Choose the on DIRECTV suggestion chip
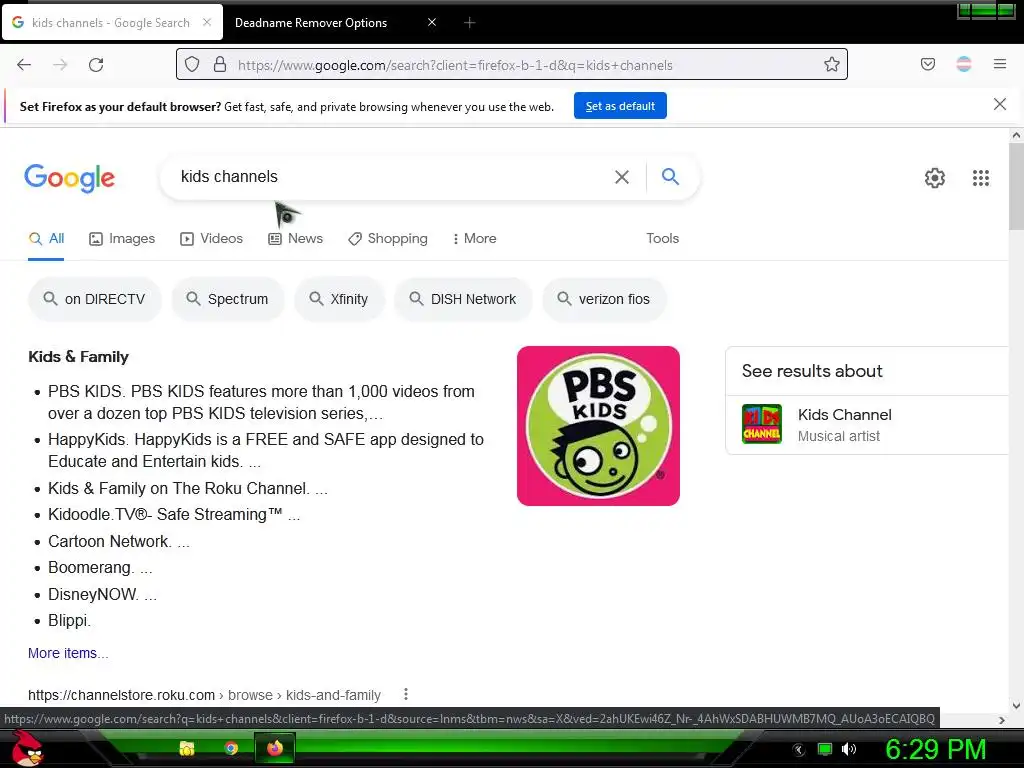 (x=95, y=299)
